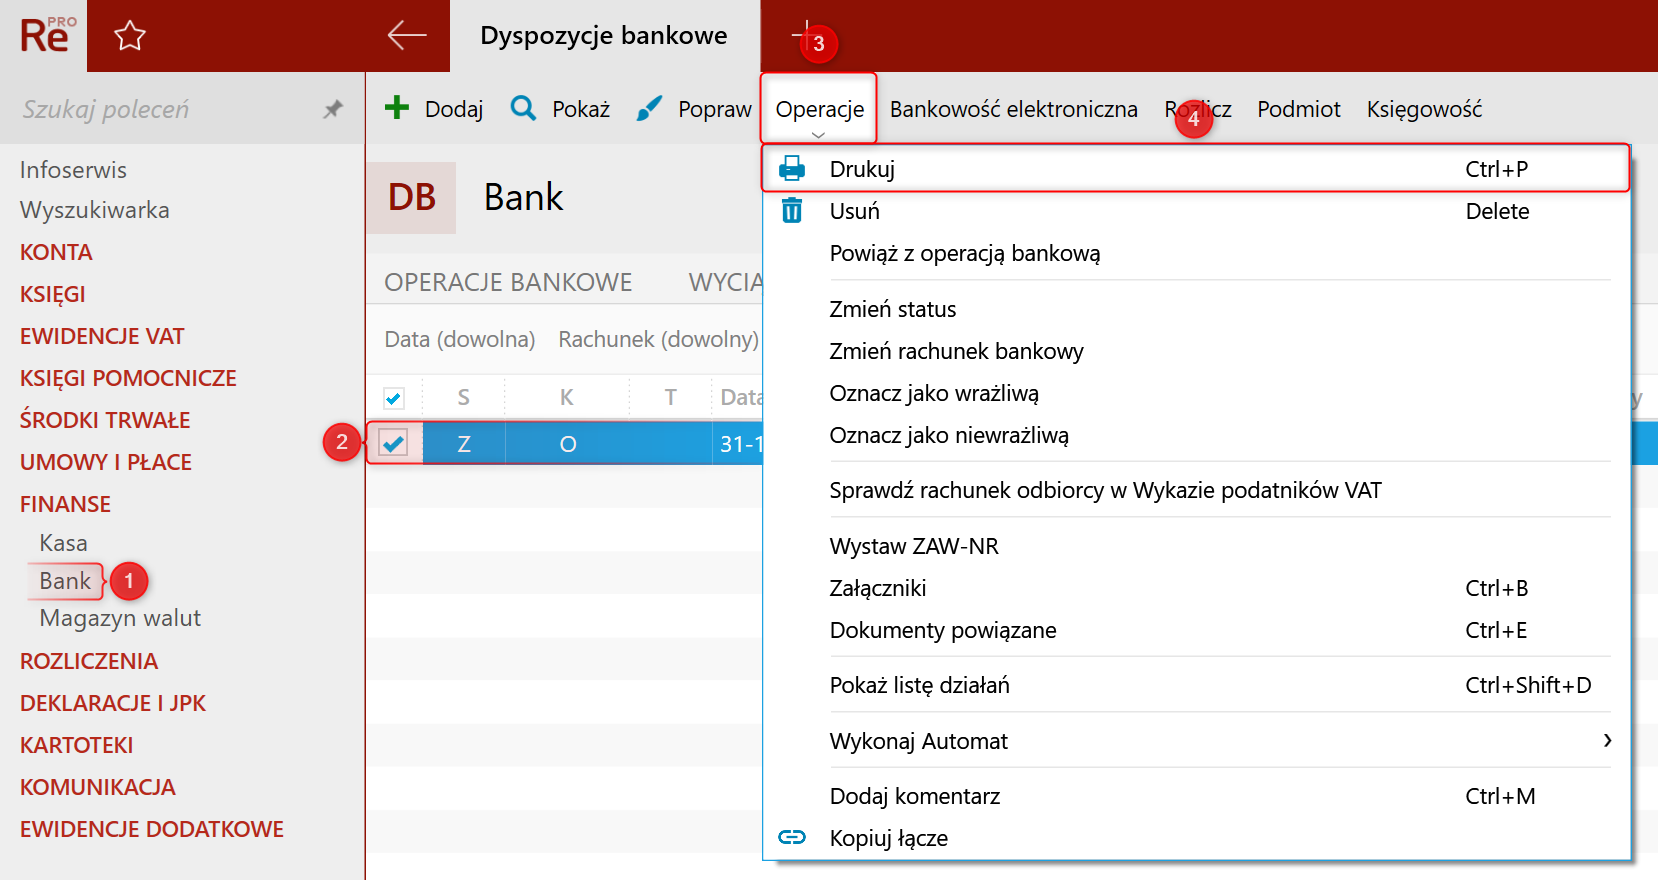This screenshot has height=880, width=1658.
Task: Select Oznacz jako wrażliwą
Action: [1196, 393]
